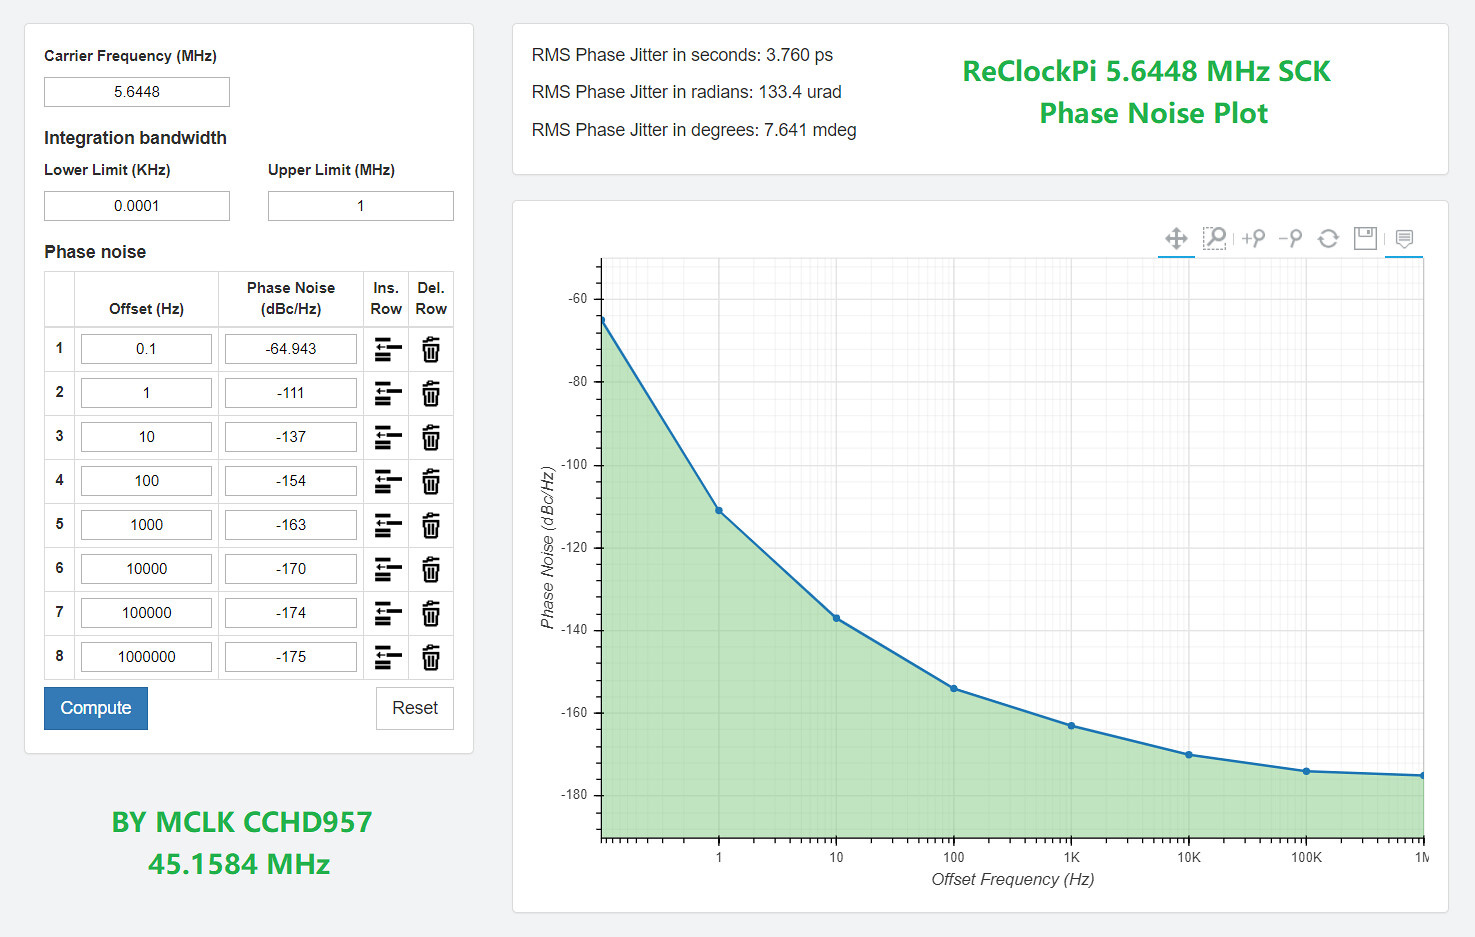This screenshot has width=1475, height=937.
Task: Edit row 1 phase noise -64.943
Action: (x=291, y=349)
